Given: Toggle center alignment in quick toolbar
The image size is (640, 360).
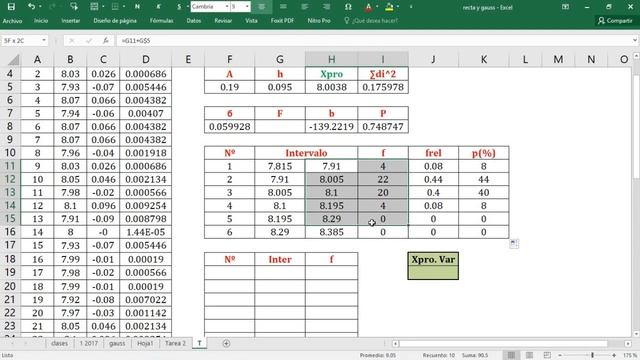Looking at the screenshot, I should (262, 7).
